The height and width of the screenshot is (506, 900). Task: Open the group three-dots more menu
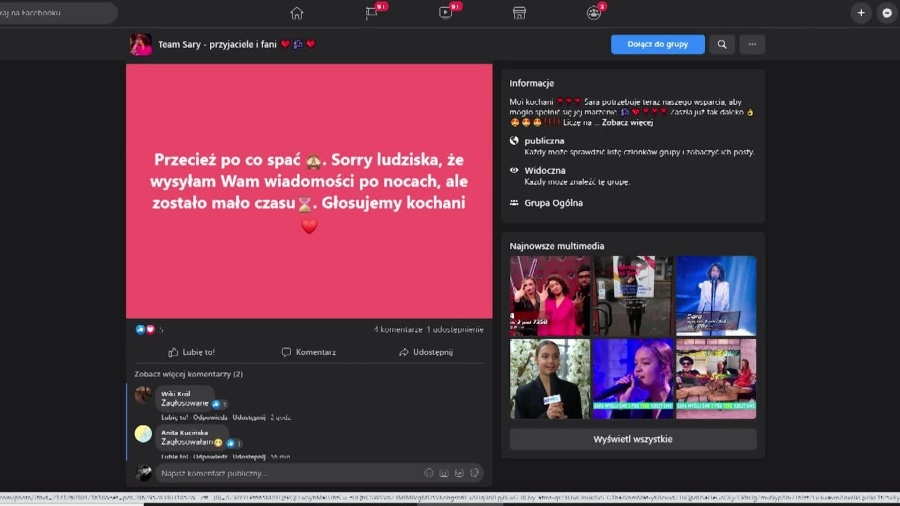click(x=752, y=44)
